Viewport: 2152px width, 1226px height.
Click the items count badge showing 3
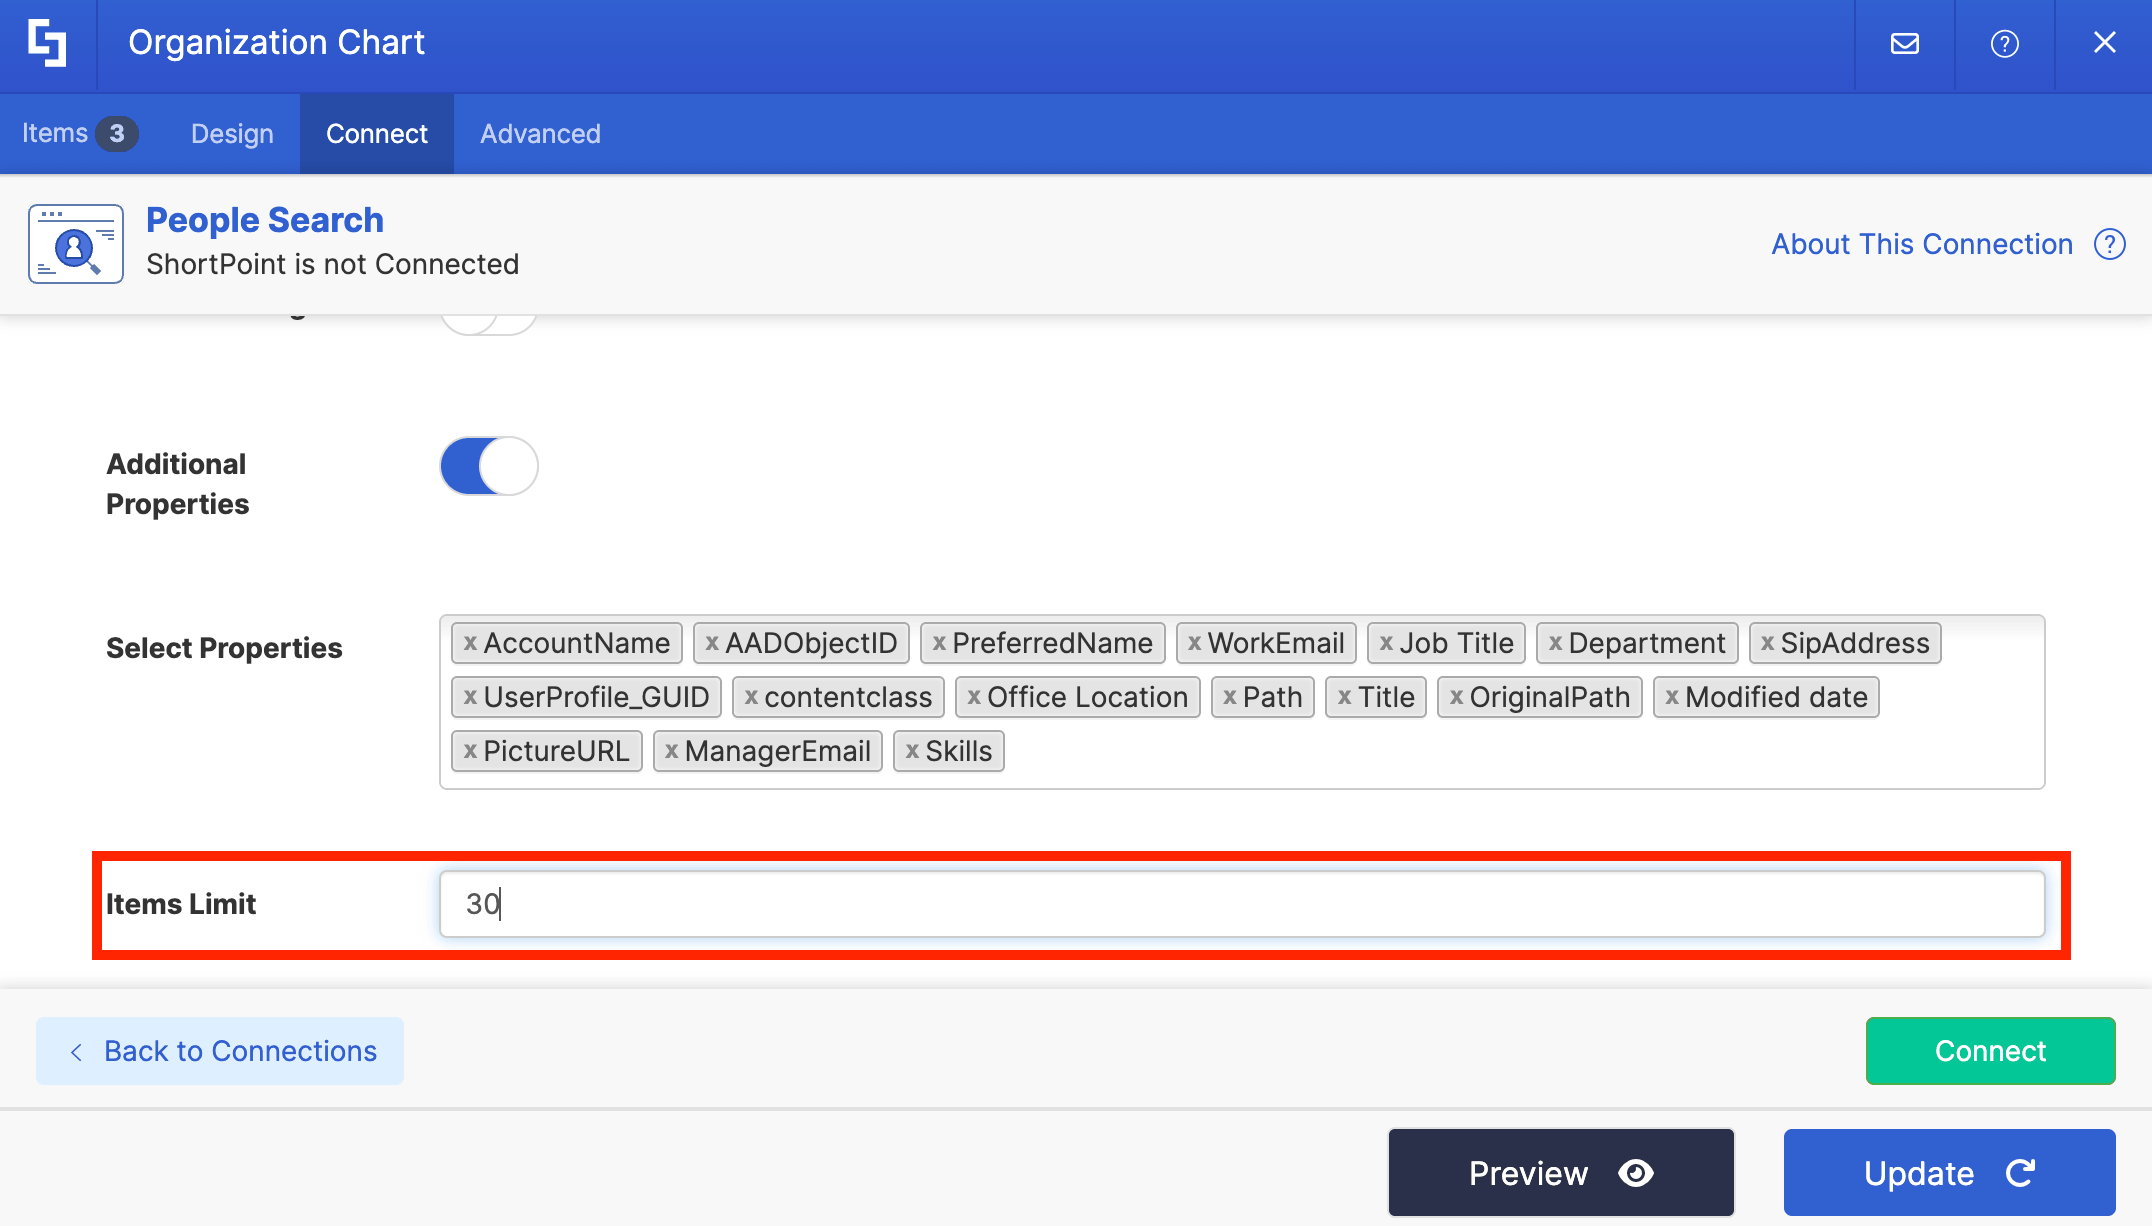(x=117, y=134)
